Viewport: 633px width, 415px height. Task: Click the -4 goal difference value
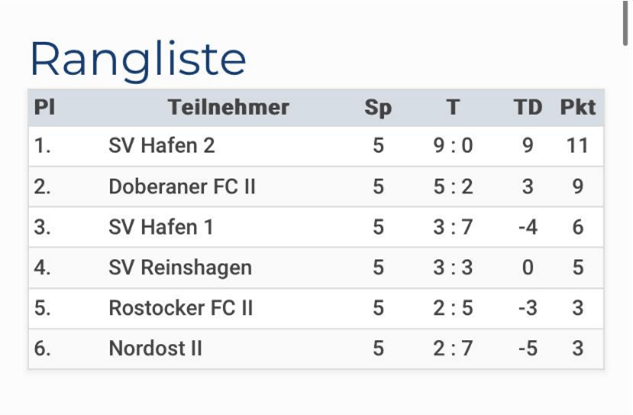528,227
